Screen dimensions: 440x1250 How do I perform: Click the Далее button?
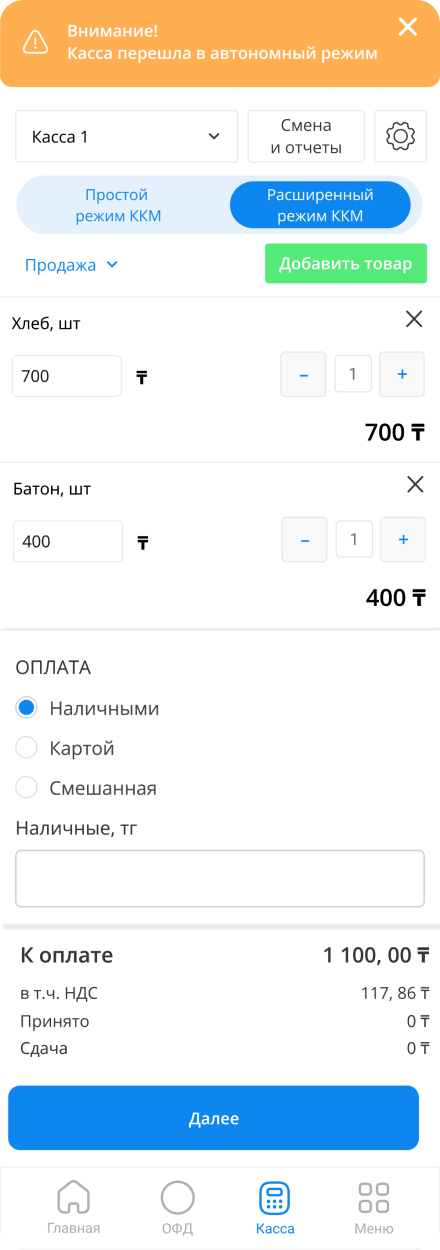point(214,1118)
